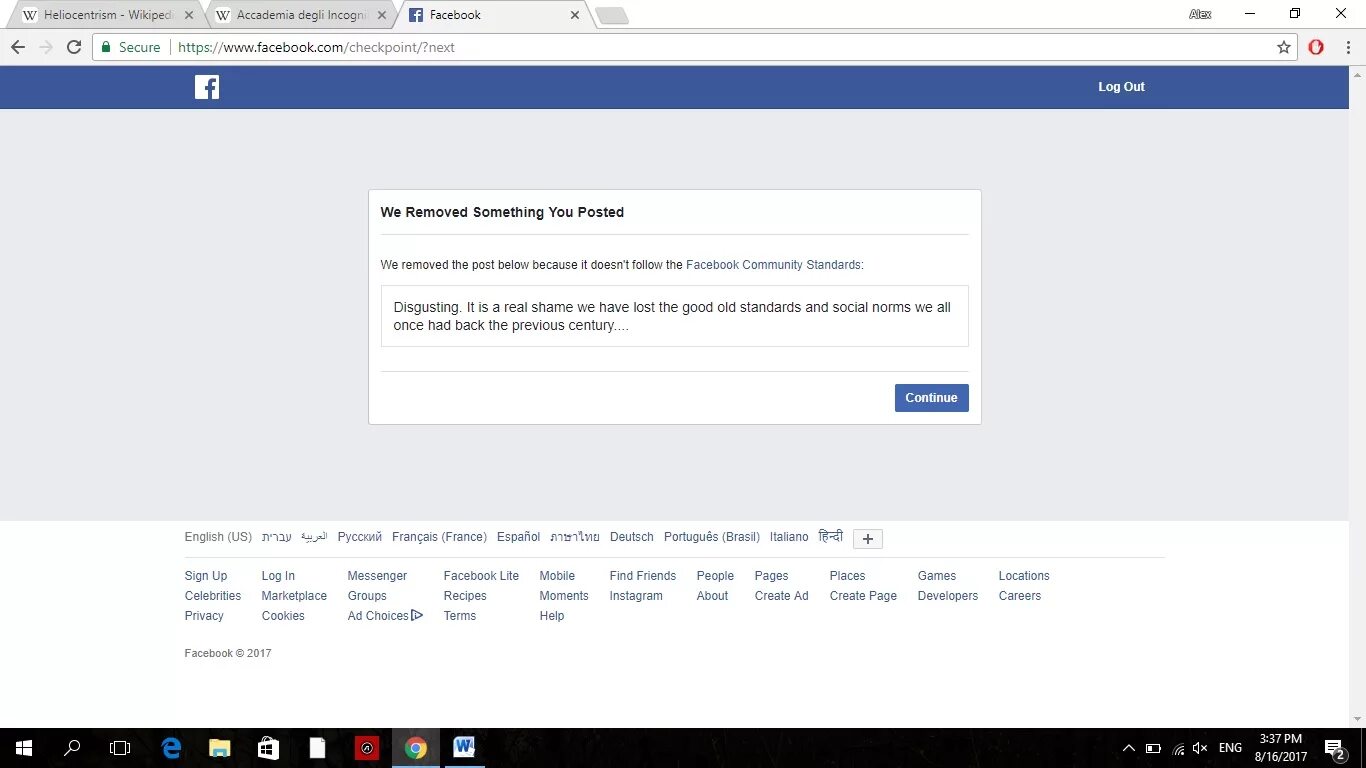The height and width of the screenshot is (768, 1366).
Task: Change the ENG input language
Action: click(x=1230, y=748)
